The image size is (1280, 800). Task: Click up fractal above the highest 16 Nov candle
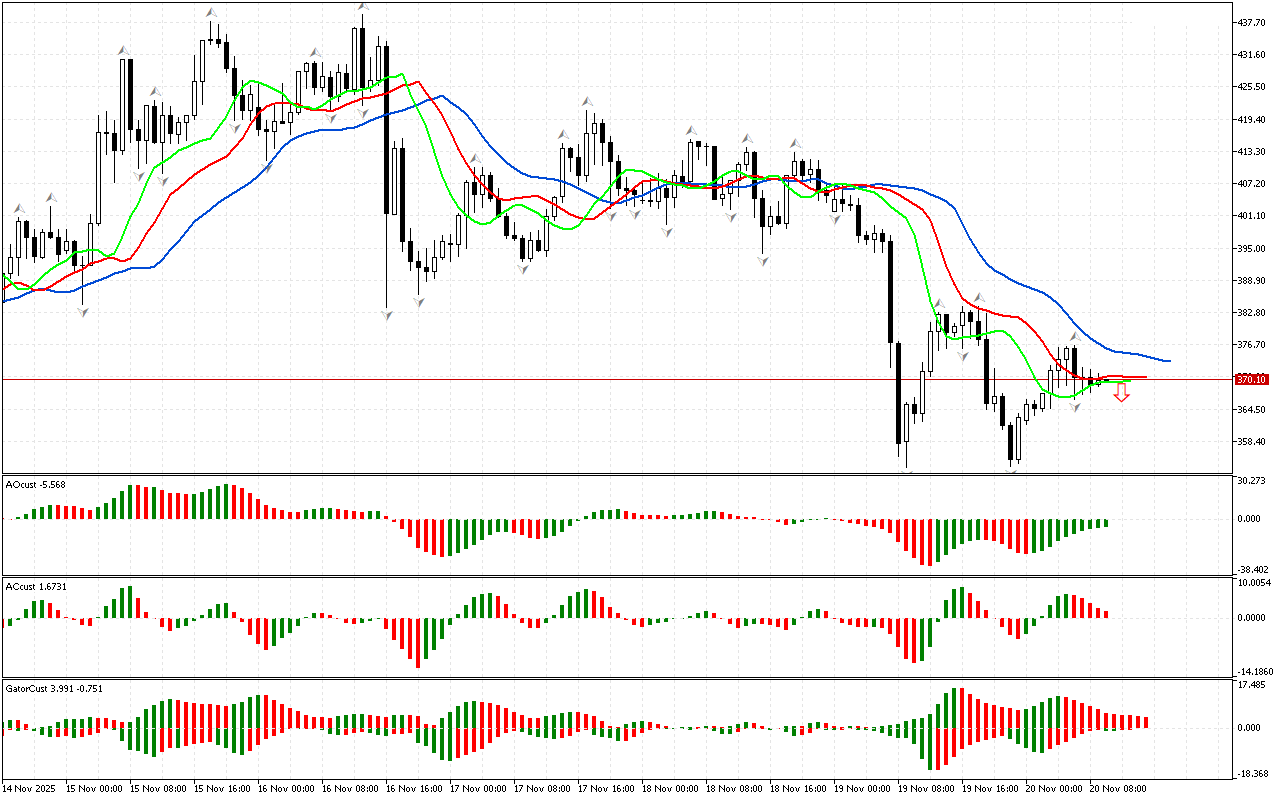[362, 8]
